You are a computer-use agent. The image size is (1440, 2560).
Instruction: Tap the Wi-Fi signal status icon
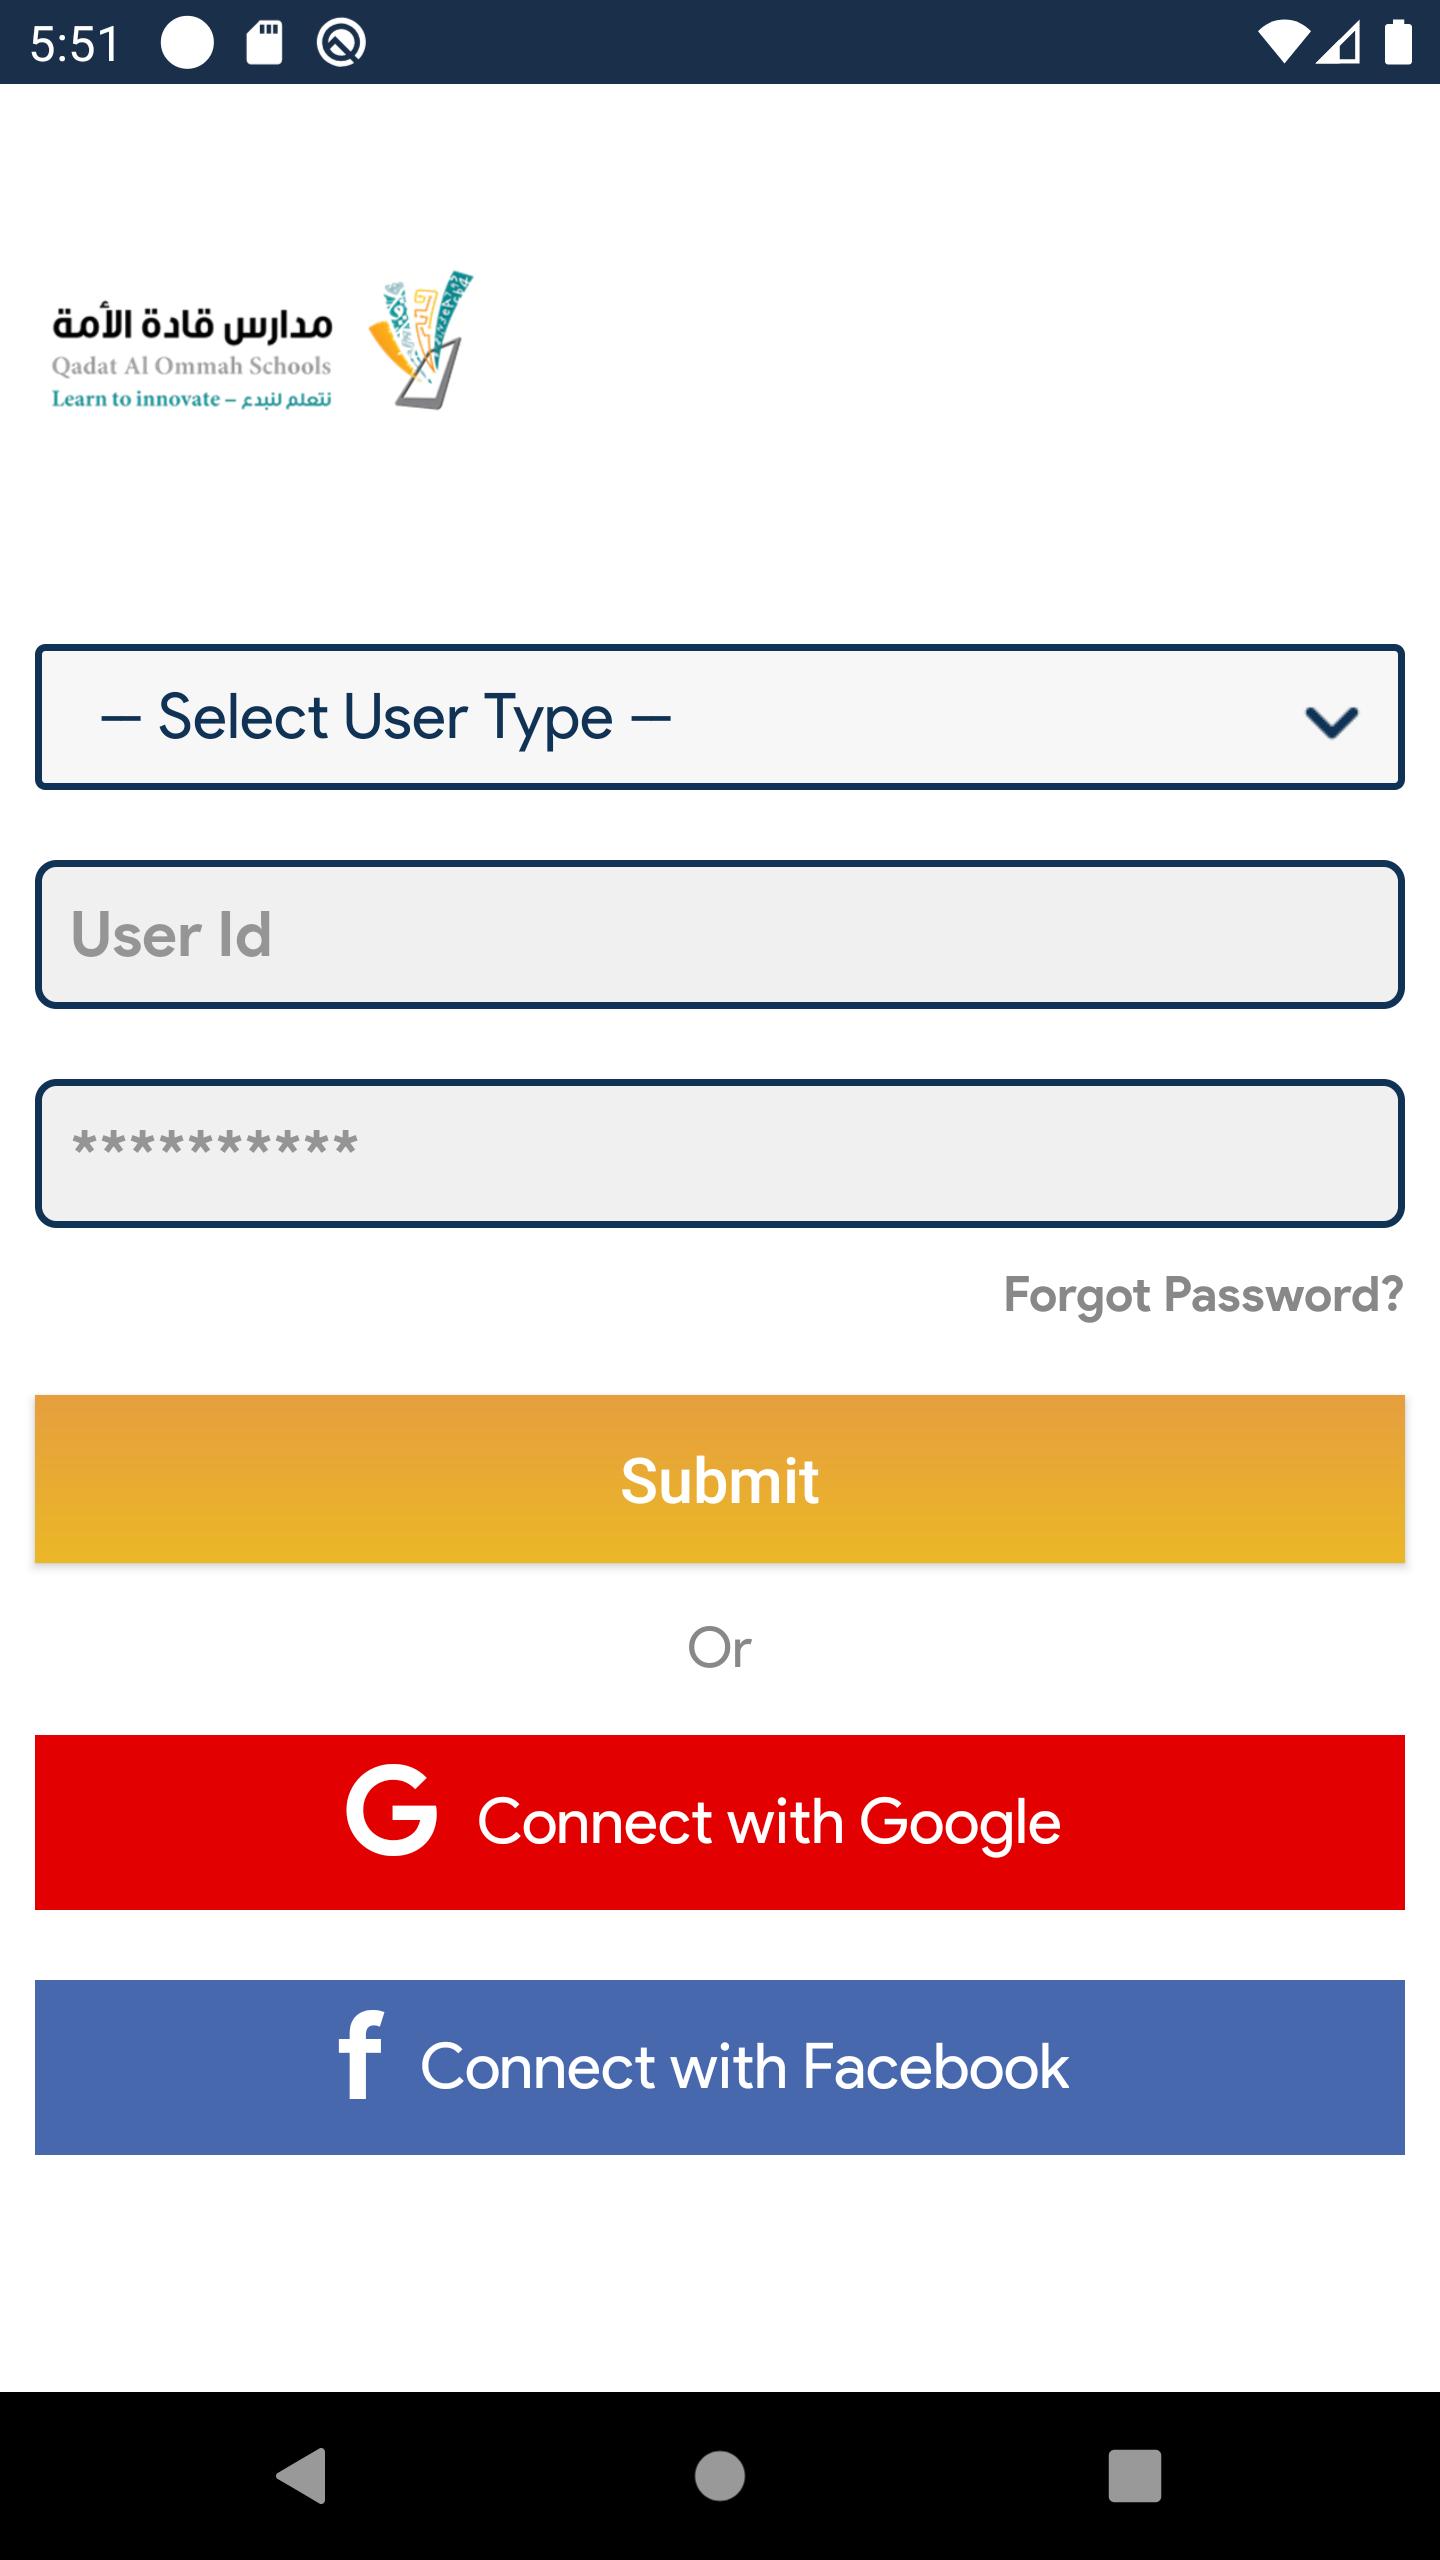(x=1284, y=44)
